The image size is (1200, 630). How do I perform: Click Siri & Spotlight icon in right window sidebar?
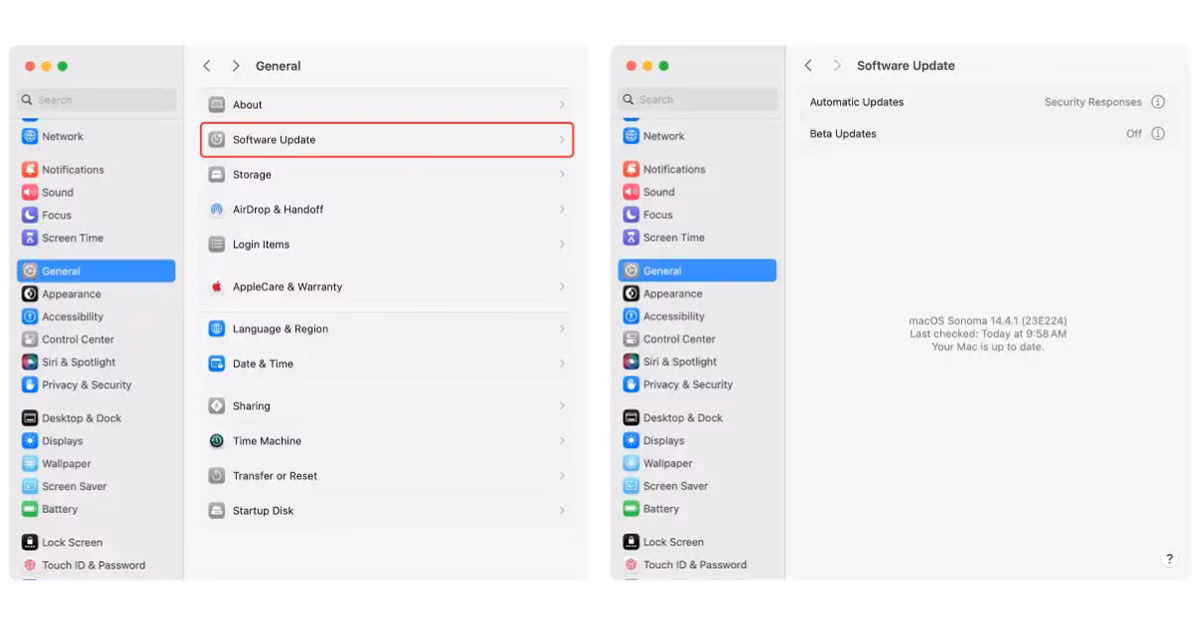(631, 362)
